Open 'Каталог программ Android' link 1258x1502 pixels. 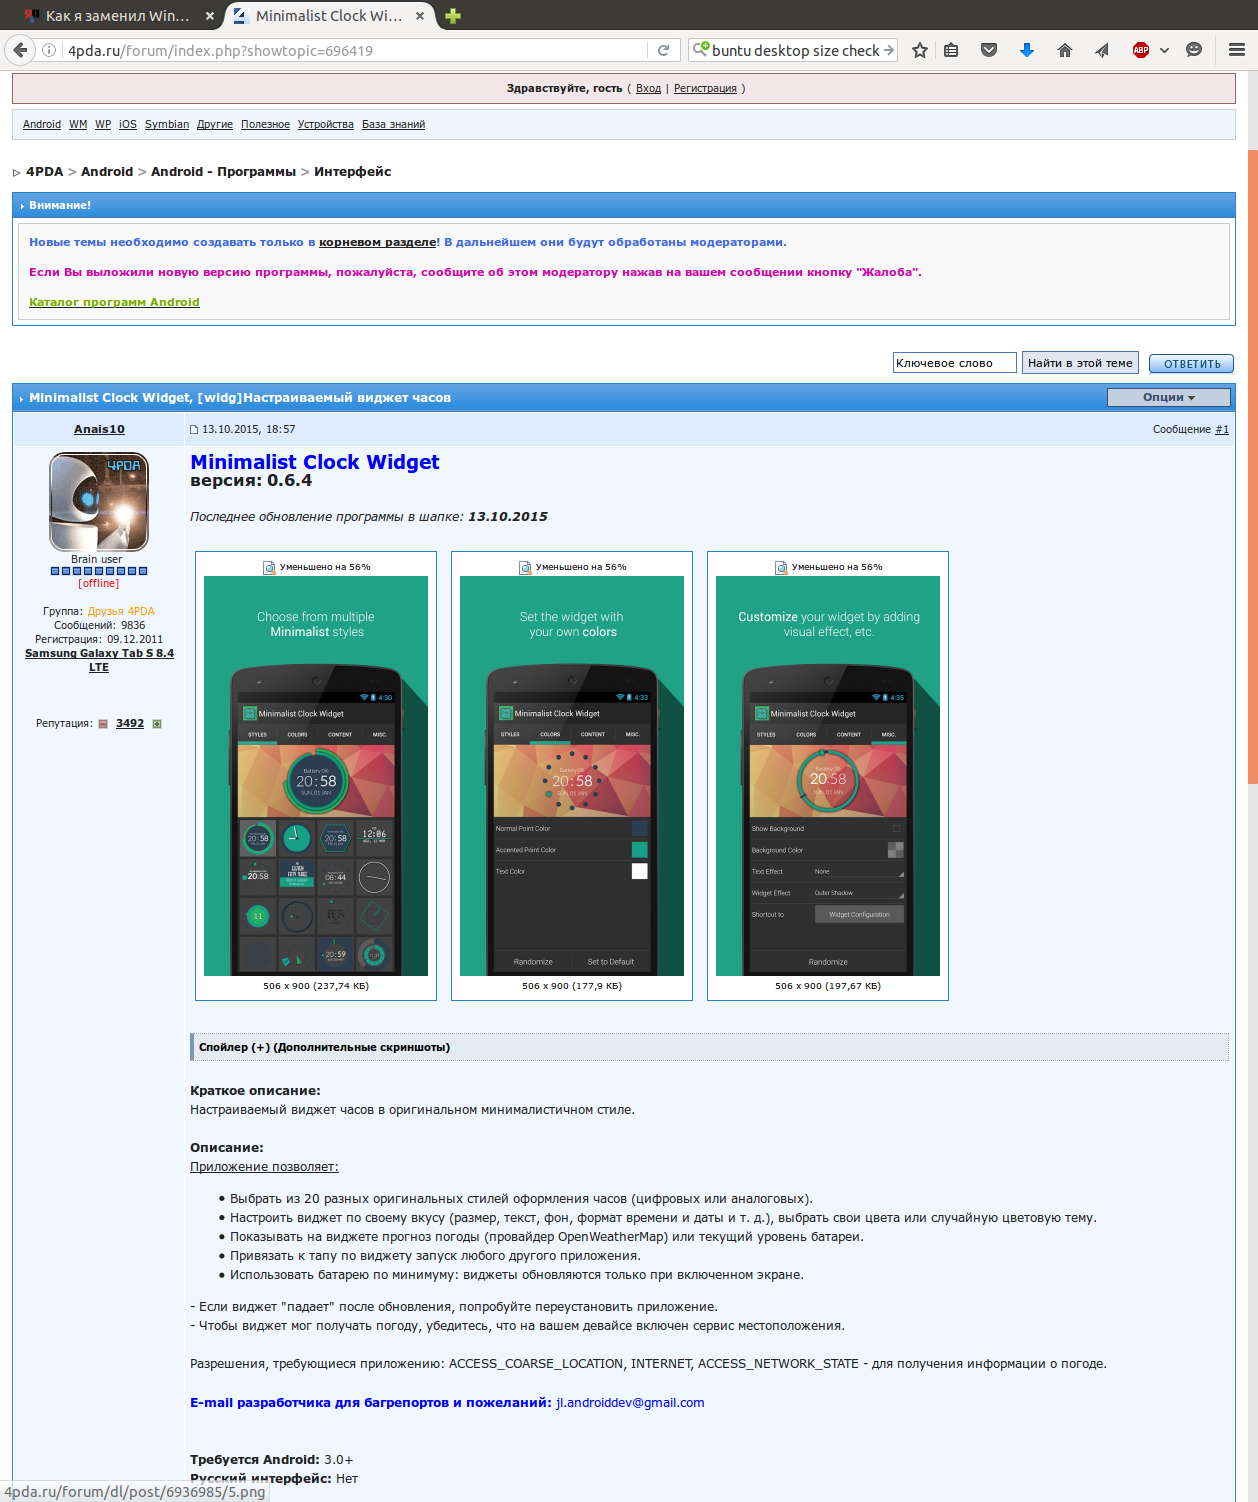coord(114,302)
